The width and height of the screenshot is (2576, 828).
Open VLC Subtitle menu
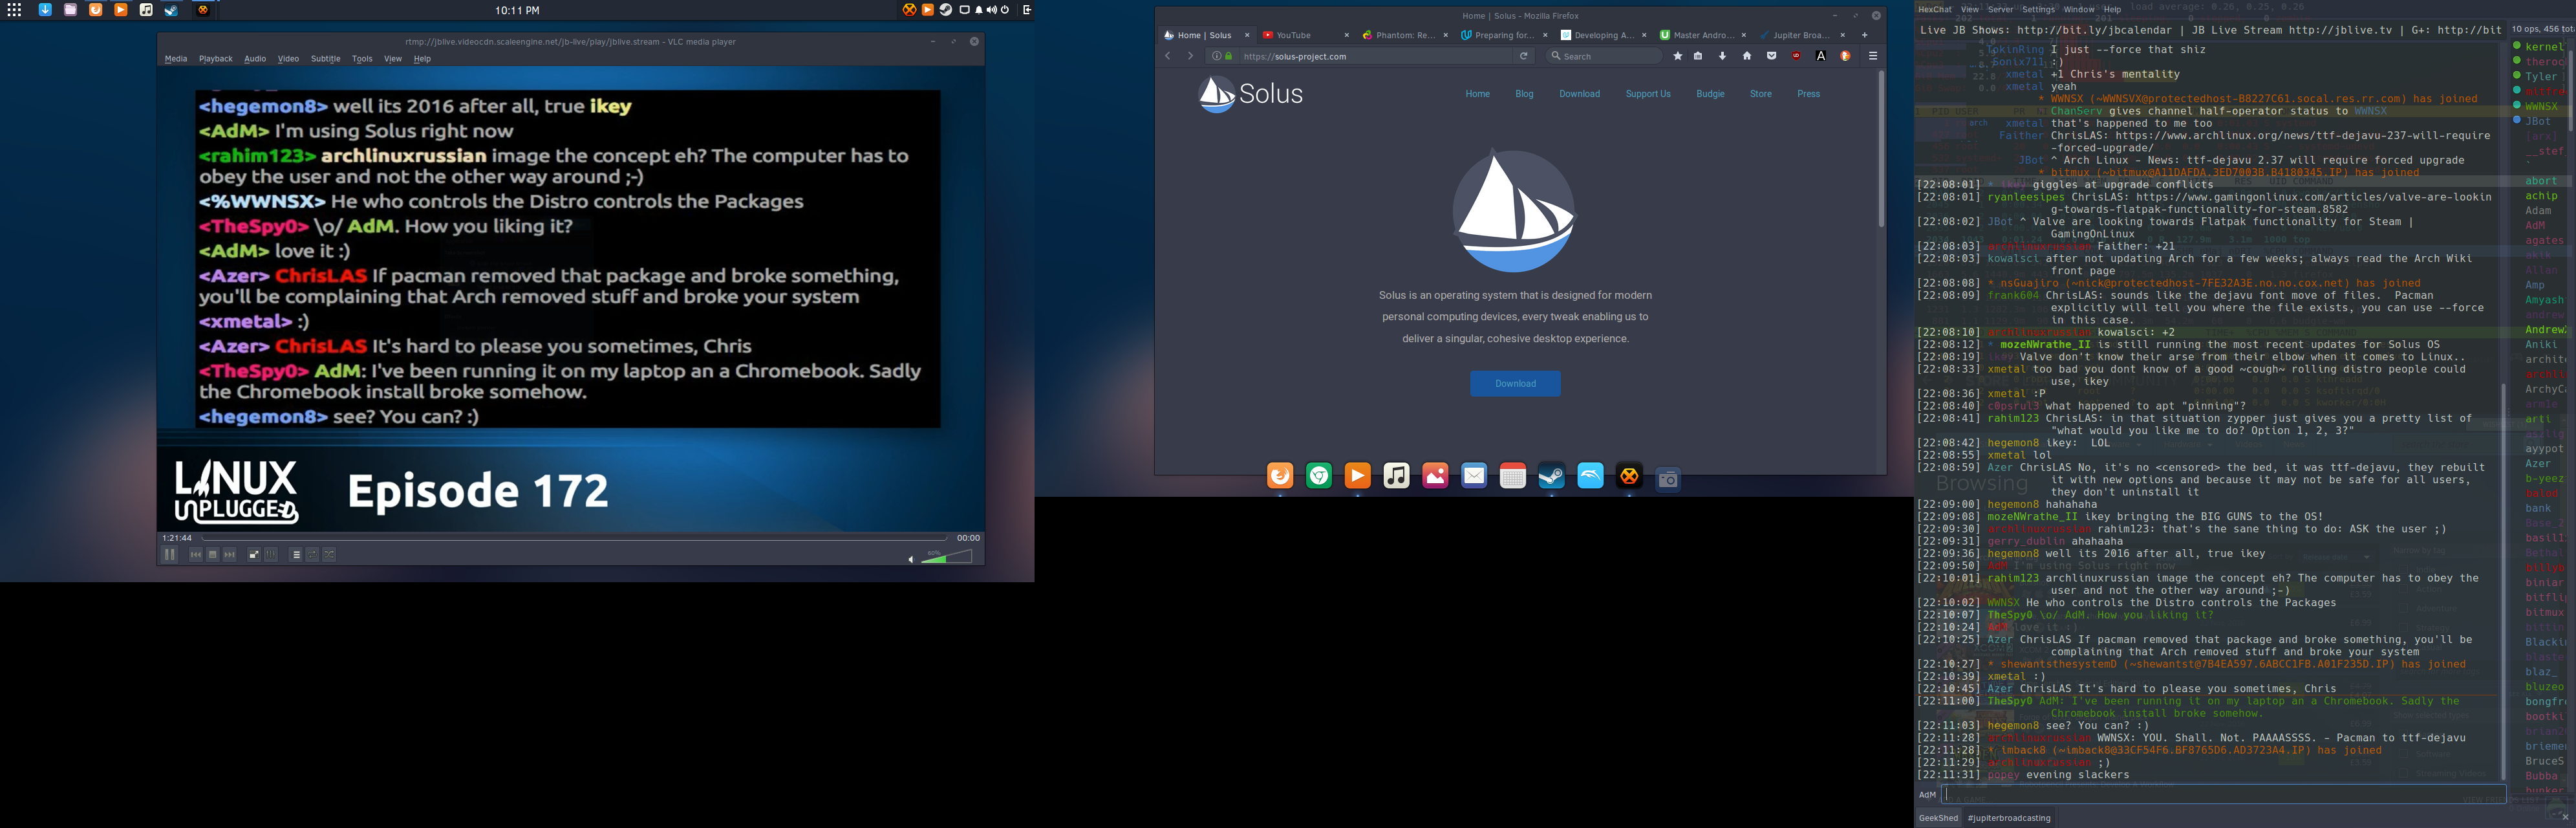(x=325, y=59)
